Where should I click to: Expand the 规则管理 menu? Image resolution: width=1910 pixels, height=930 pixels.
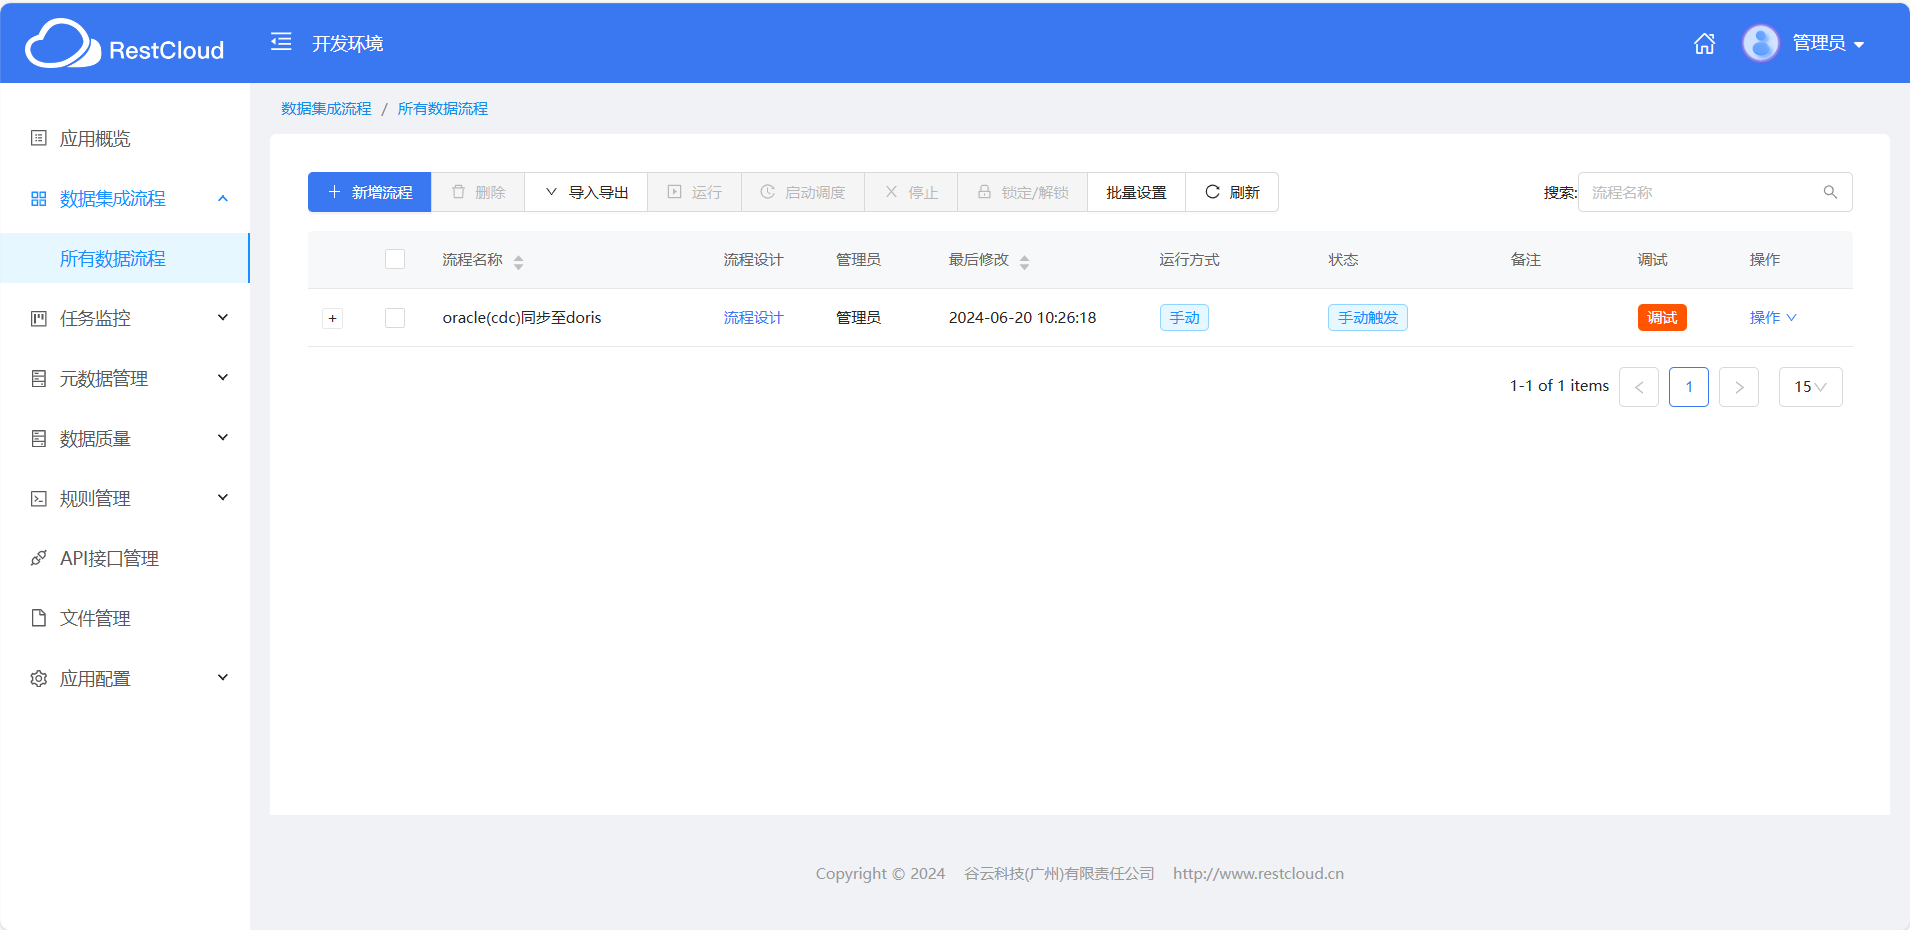click(x=125, y=498)
